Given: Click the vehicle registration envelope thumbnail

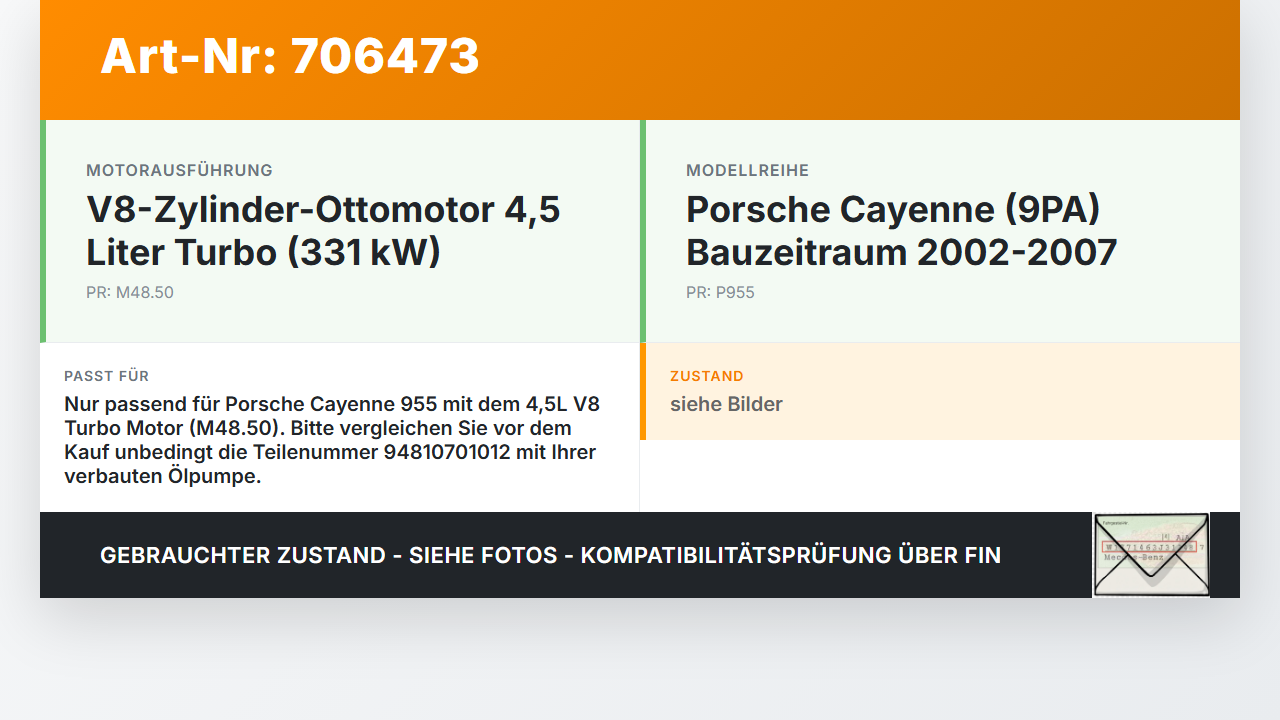Looking at the screenshot, I should click(x=1151, y=555).
